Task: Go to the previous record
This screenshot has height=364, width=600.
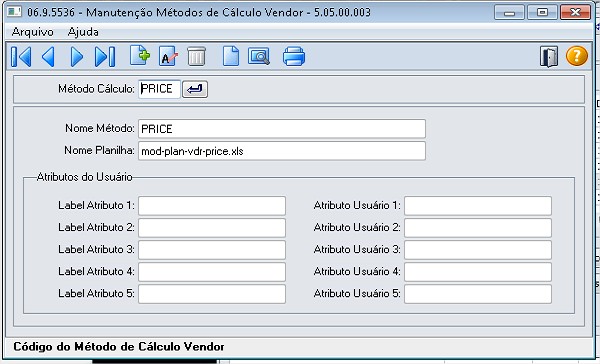Action: click(x=49, y=57)
